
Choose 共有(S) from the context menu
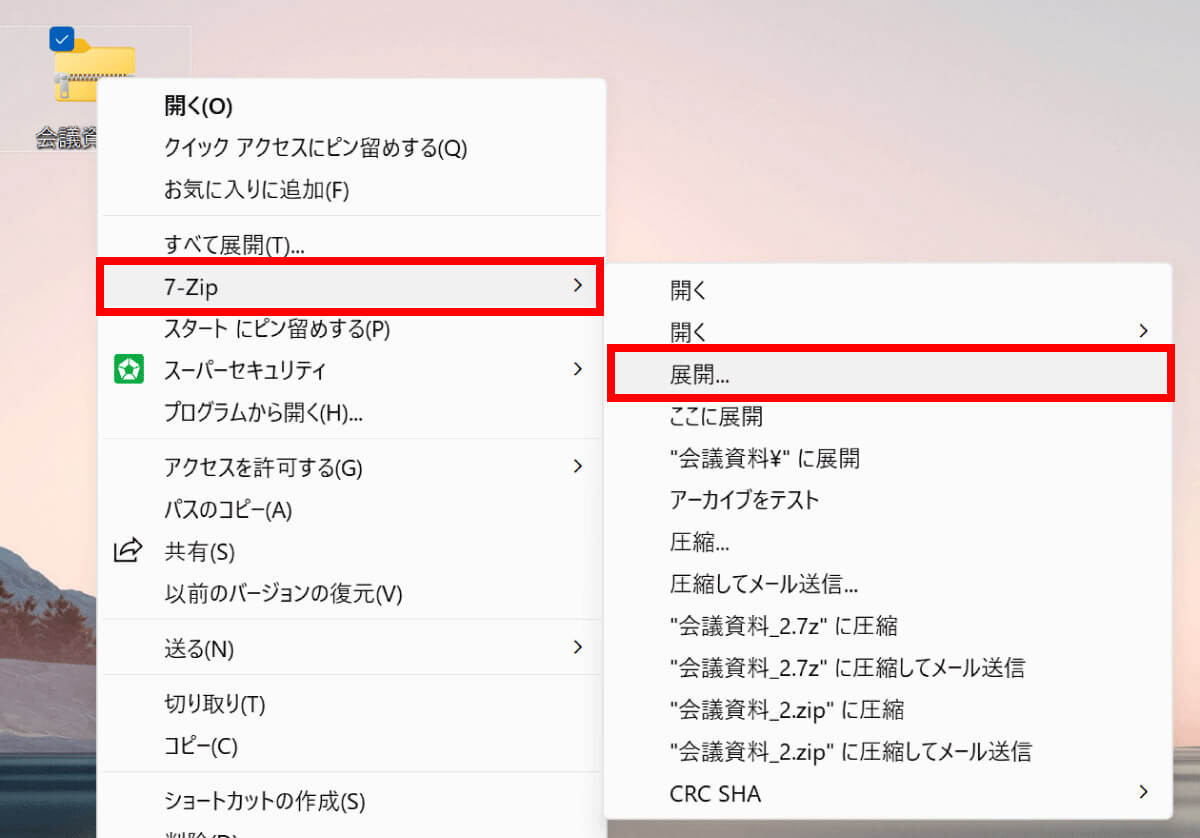[352, 551]
